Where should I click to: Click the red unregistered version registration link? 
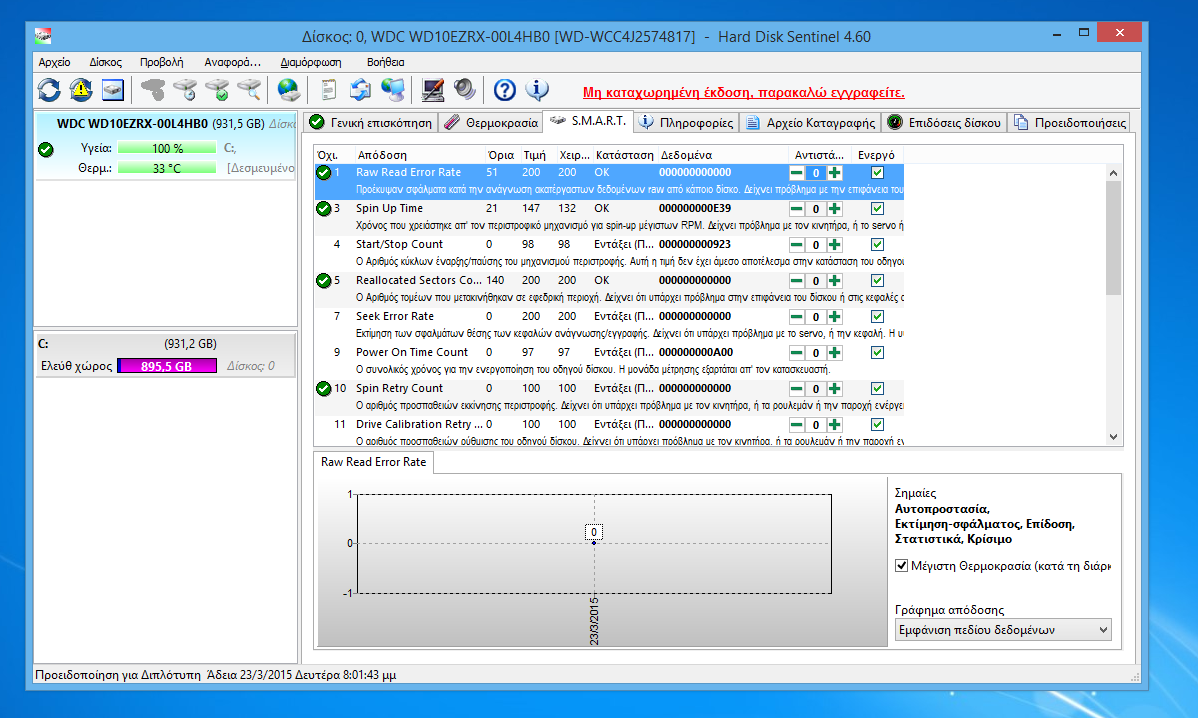click(743, 92)
